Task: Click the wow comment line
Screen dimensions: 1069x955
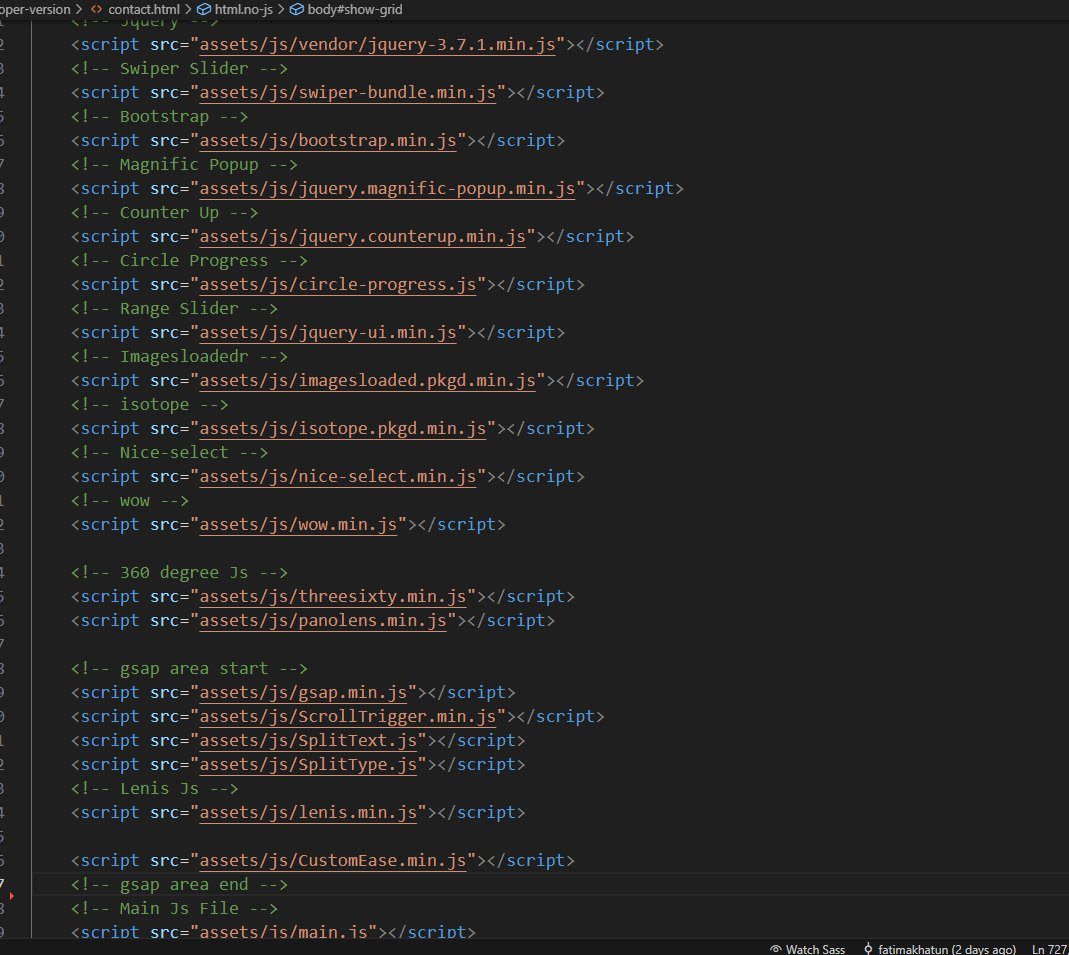Action: pos(130,501)
